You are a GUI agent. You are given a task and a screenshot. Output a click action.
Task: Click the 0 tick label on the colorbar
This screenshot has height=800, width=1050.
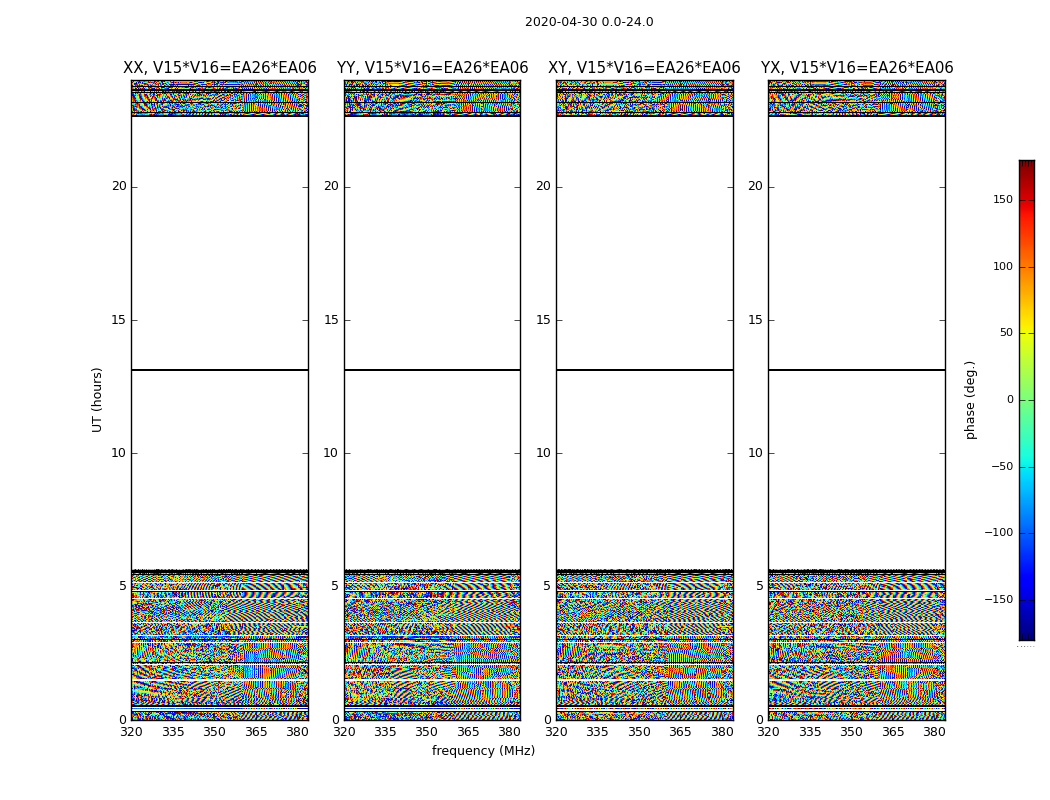[x=1009, y=400]
